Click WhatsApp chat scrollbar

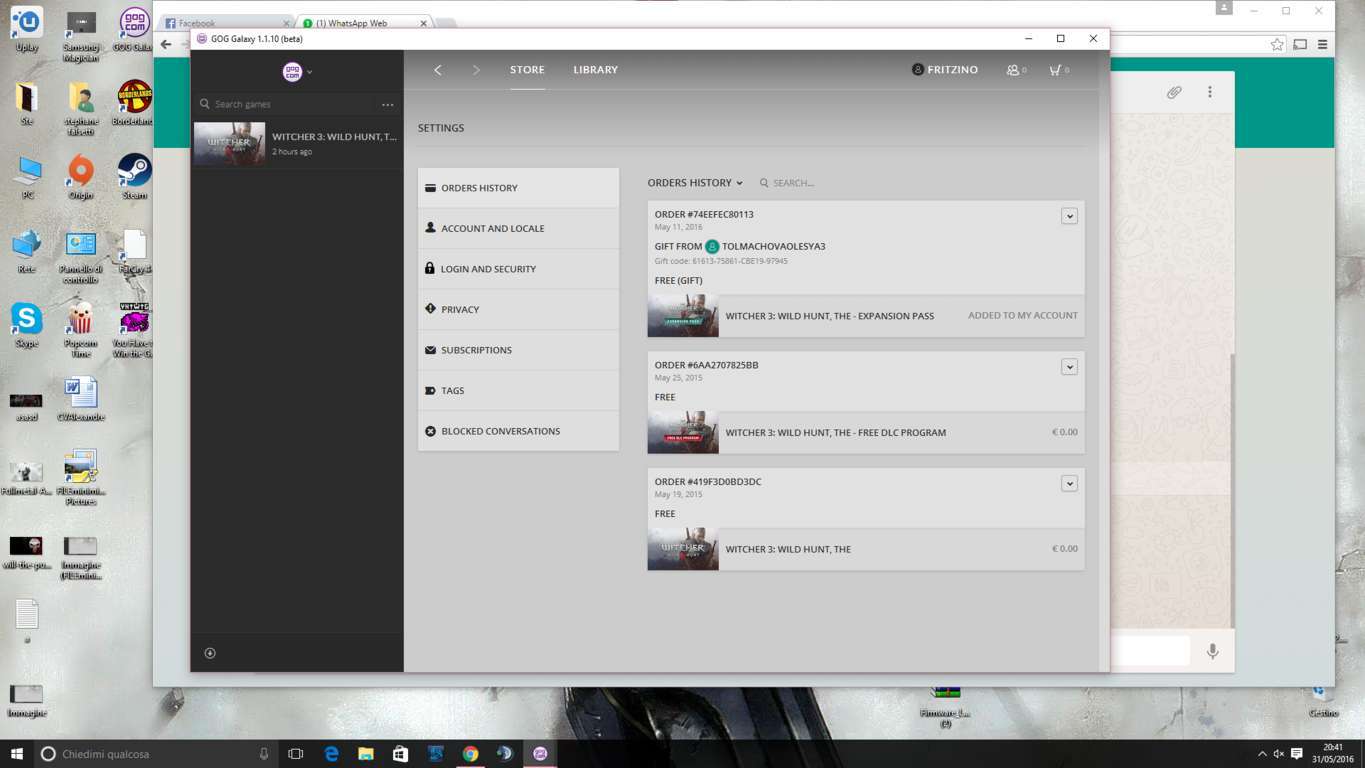[1230, 490]
